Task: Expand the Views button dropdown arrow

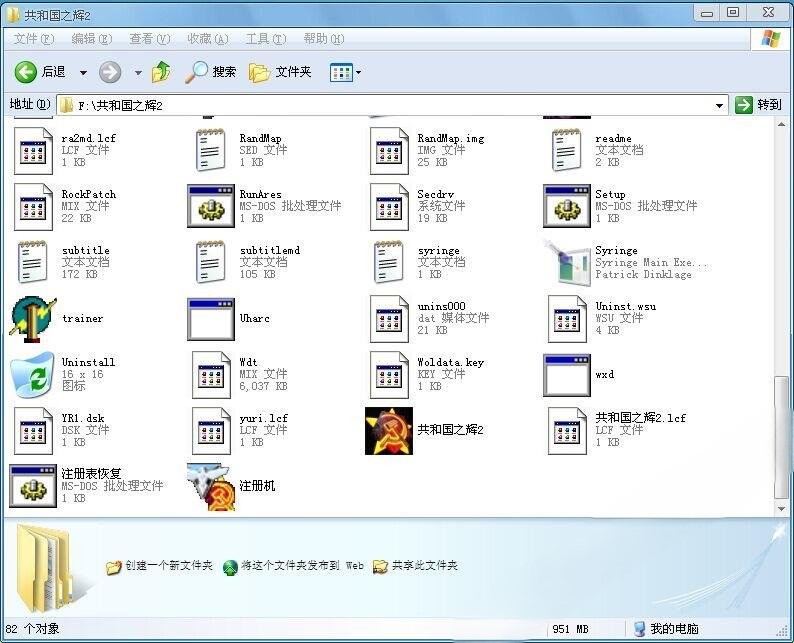Action: (359, 72)
